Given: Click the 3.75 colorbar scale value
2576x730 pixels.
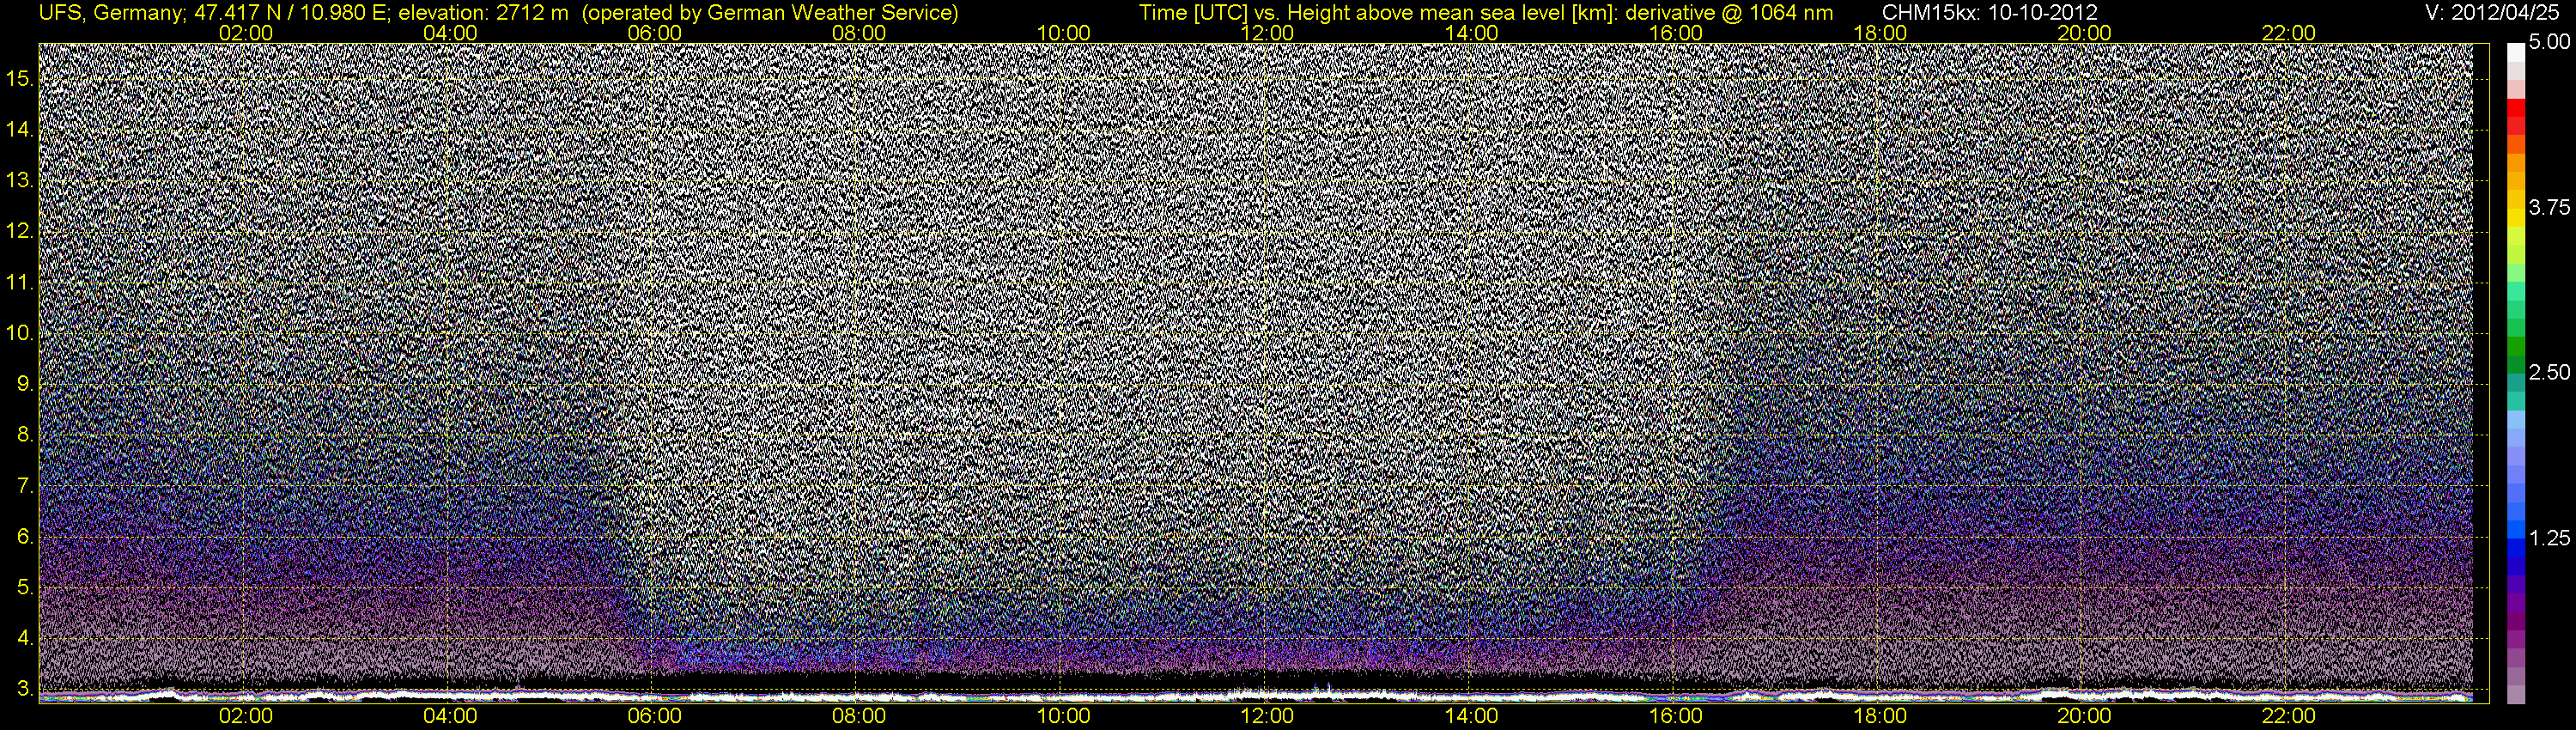Looking at the screenshot, I should [2549, 207].
